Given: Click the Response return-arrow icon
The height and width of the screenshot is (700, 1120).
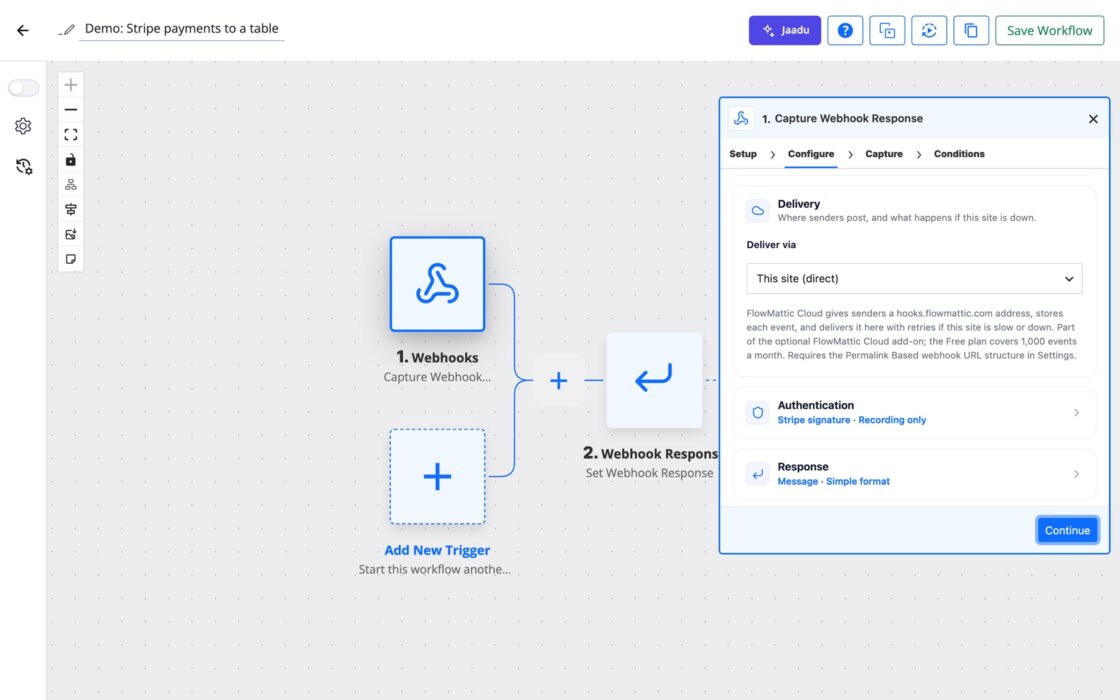Looking at the screenshot, I should point(758,474).
